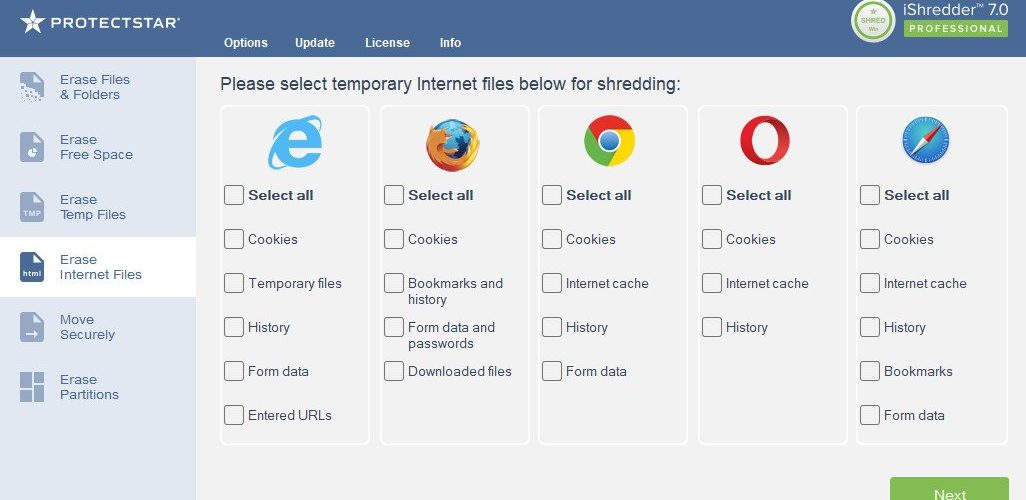The image size is (1026, 500).
Task: Open the Erase Temp Files TMP icon
Action: 32,207
